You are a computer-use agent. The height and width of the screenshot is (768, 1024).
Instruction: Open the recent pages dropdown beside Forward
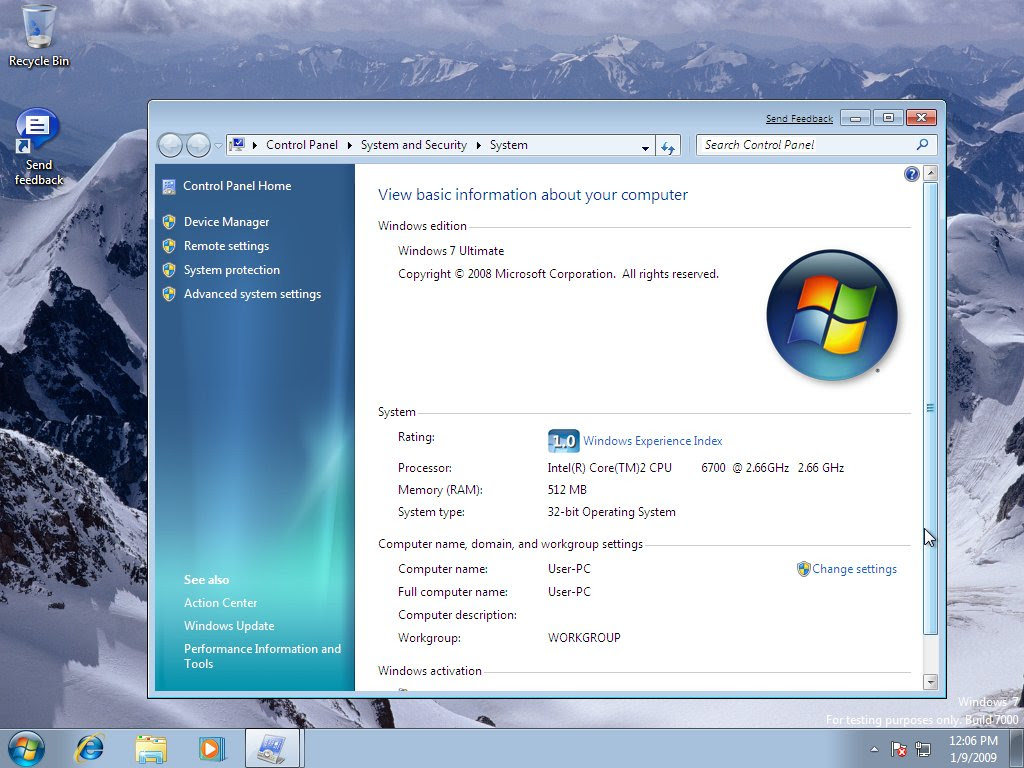click(218, 146)
